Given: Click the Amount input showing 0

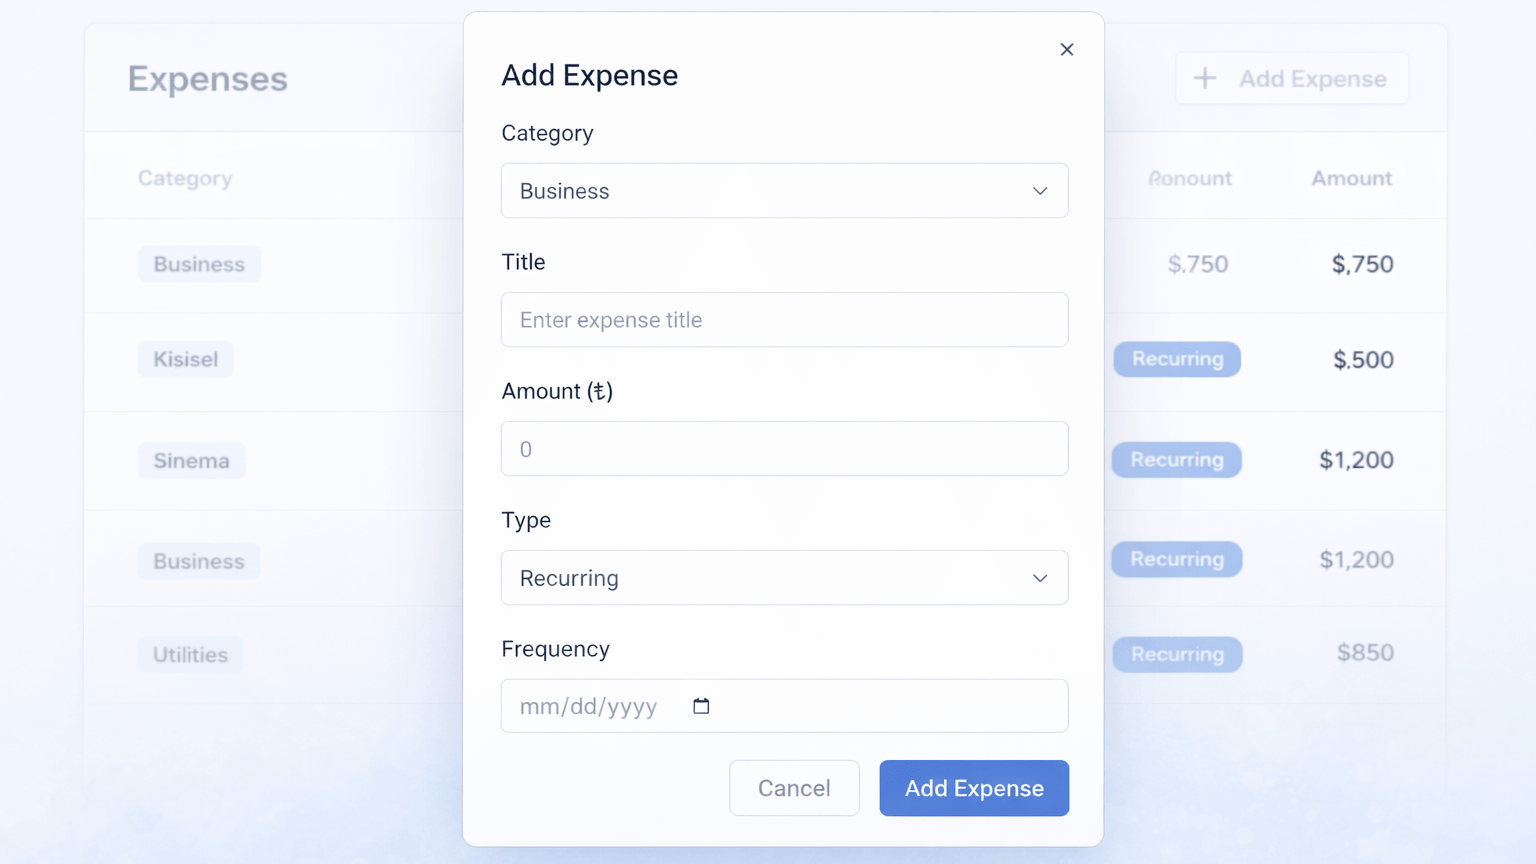Looking at the screenshot, I should click(x=784, y=448).
